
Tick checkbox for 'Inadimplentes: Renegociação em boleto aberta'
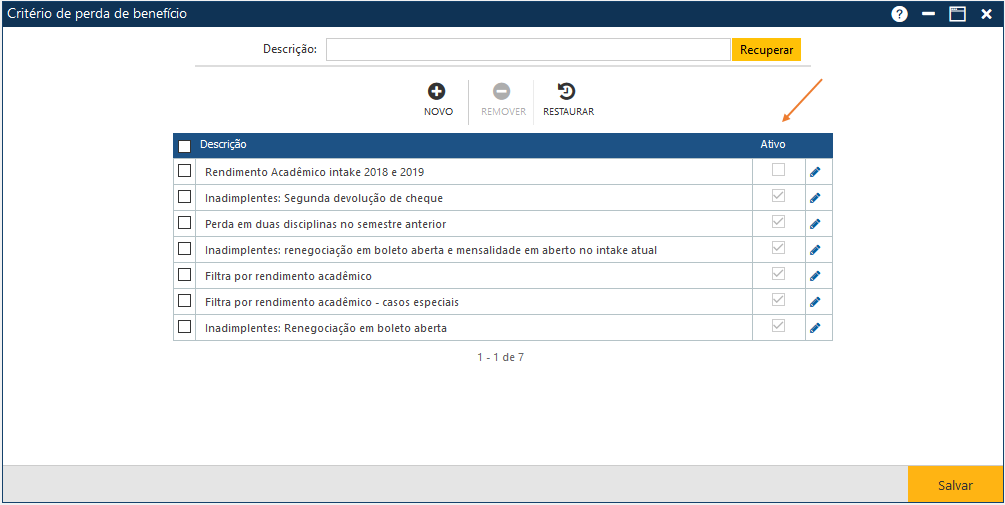184,327
